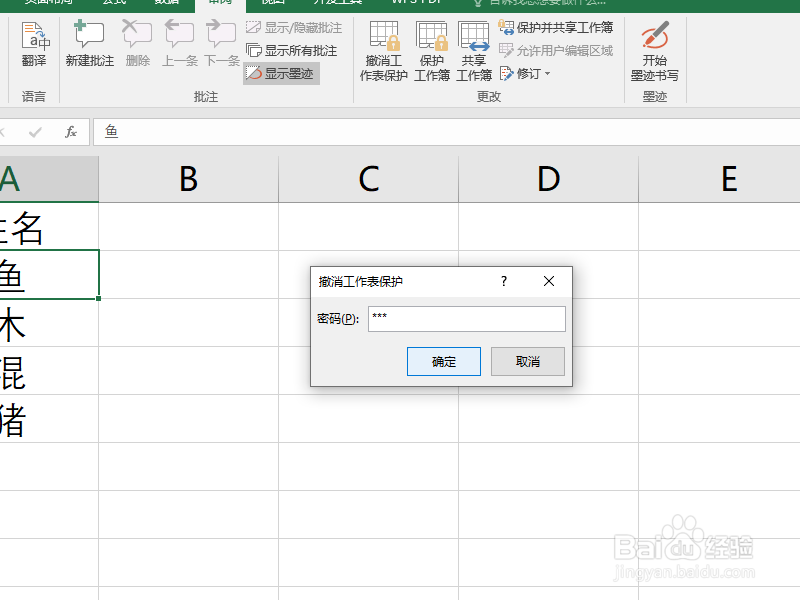Open the 开发工具 (Developer) tab

click(335, 5)
